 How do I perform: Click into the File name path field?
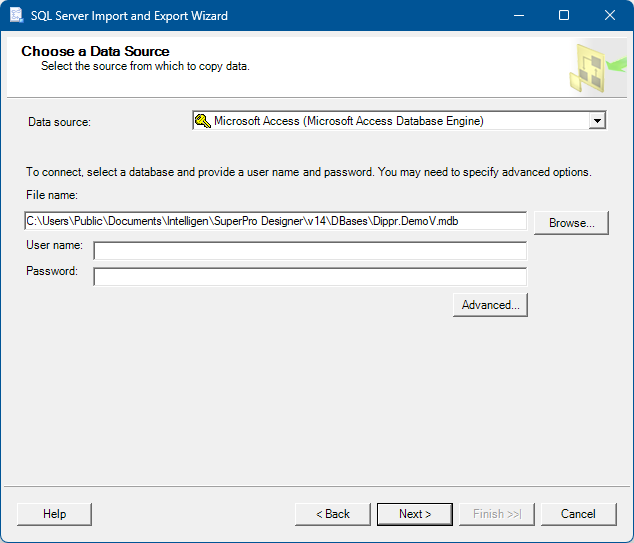click(275, 221)
